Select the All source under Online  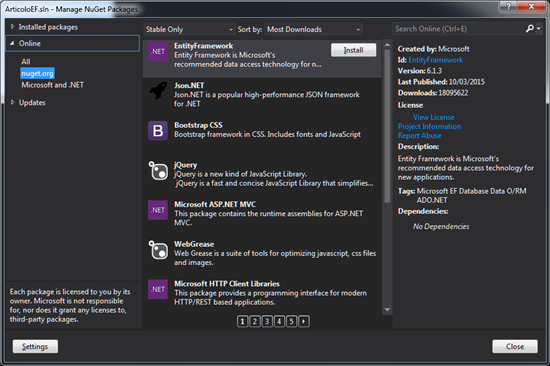coord(26,61)
